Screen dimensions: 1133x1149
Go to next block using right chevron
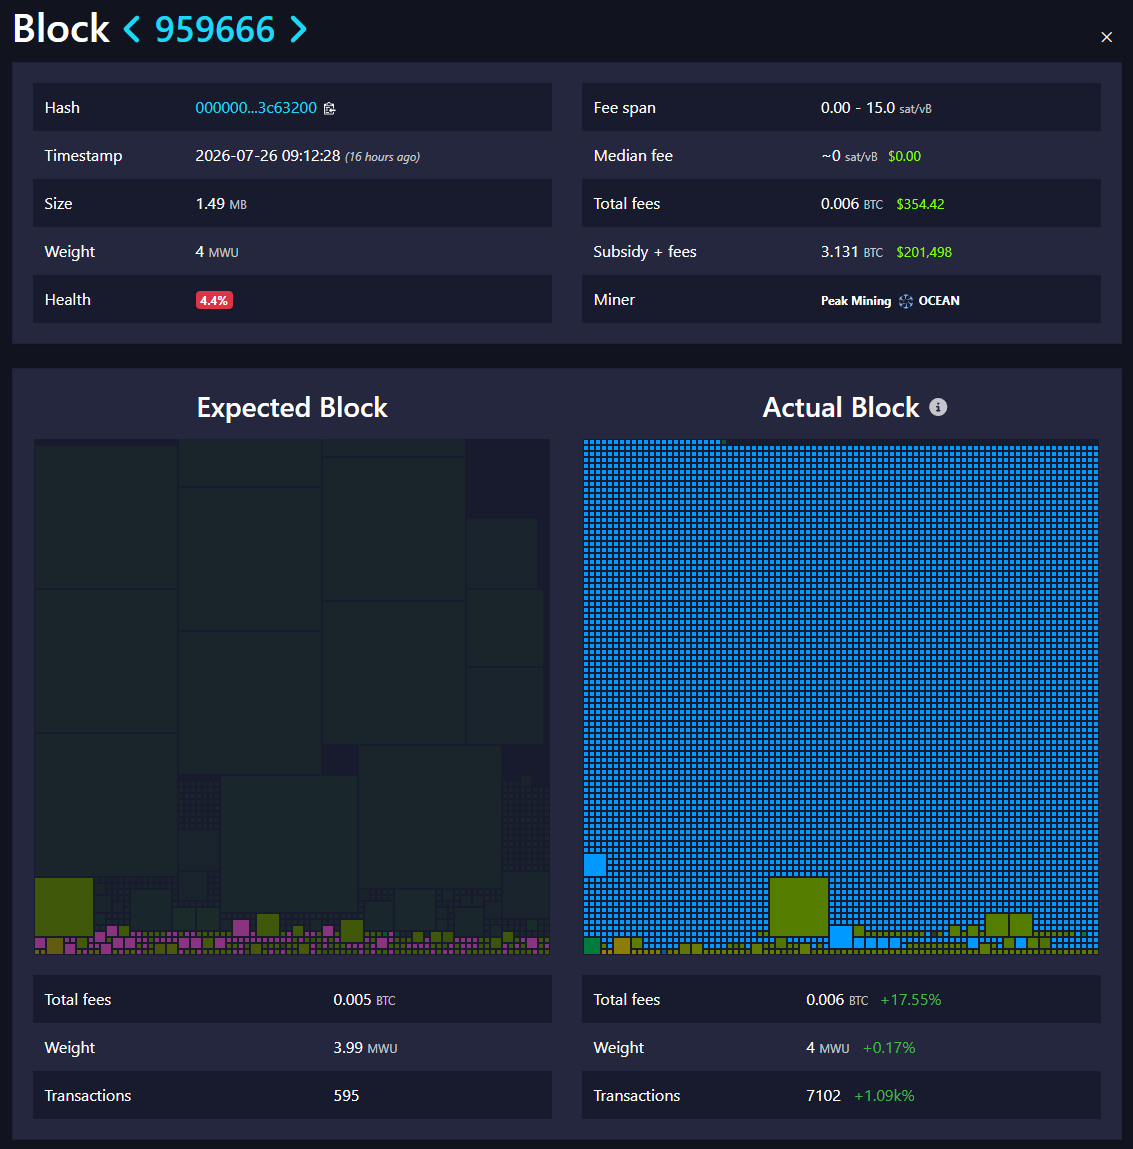pos(298,29)
